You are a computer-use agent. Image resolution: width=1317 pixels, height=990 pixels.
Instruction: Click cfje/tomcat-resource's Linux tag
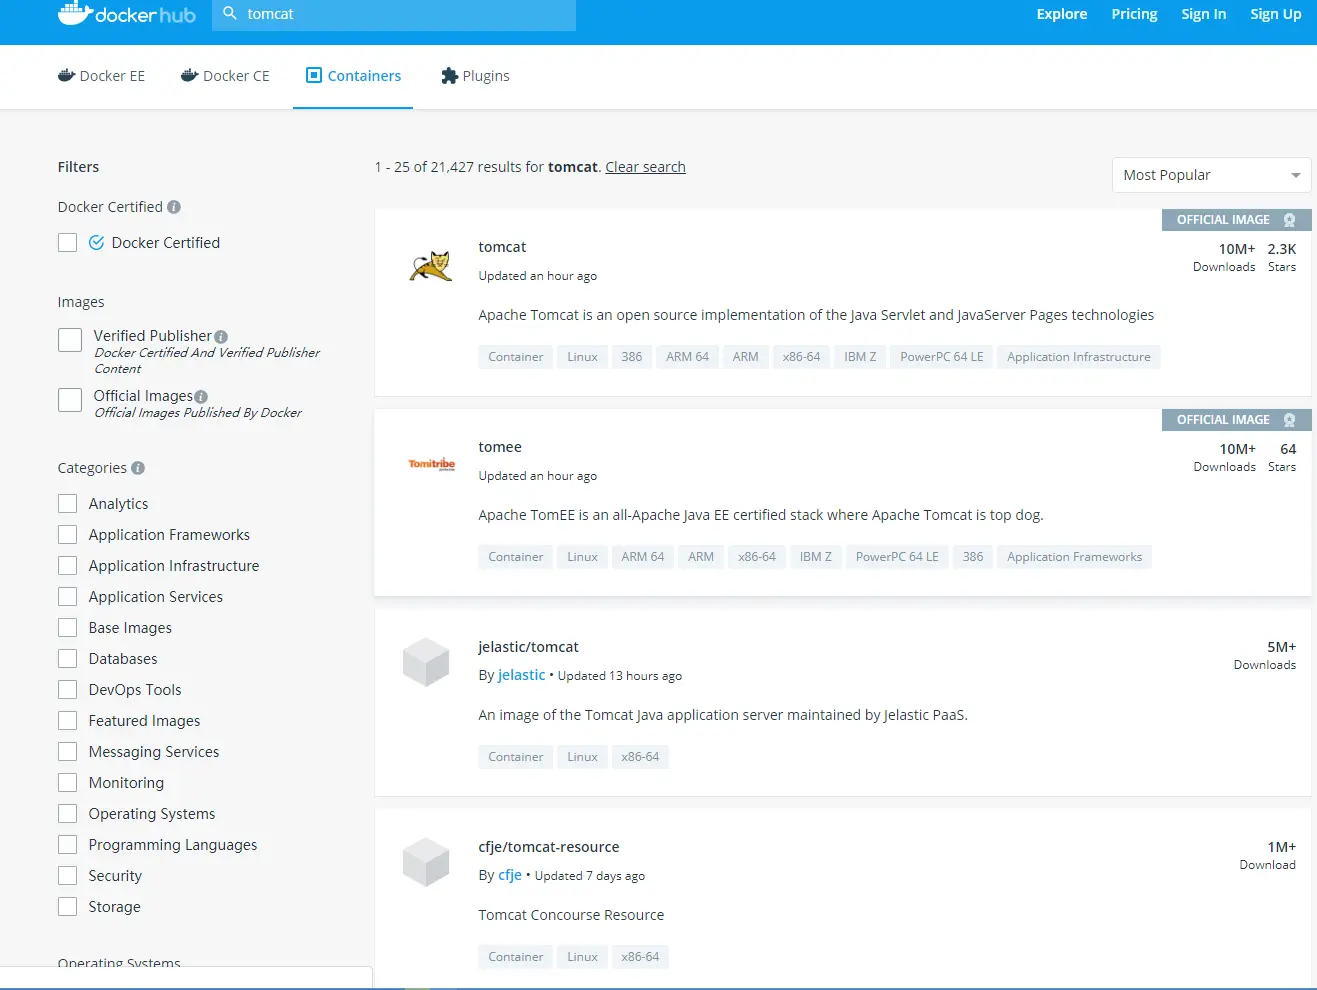pos(582,957)
